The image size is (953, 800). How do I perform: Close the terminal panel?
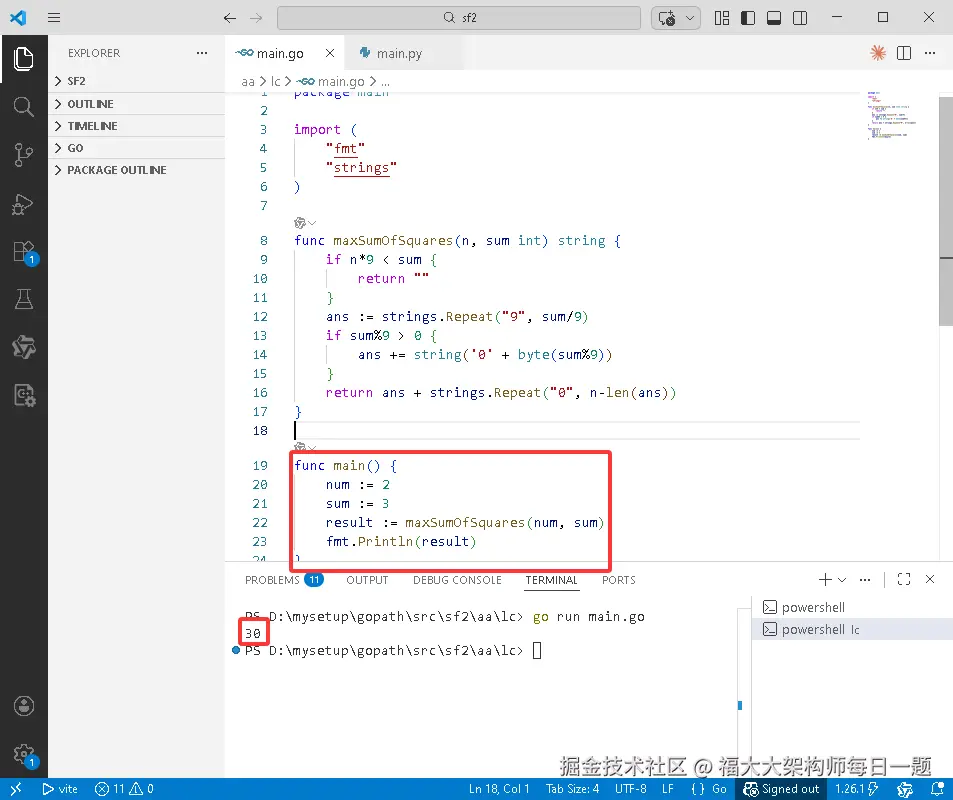(930, 579)
